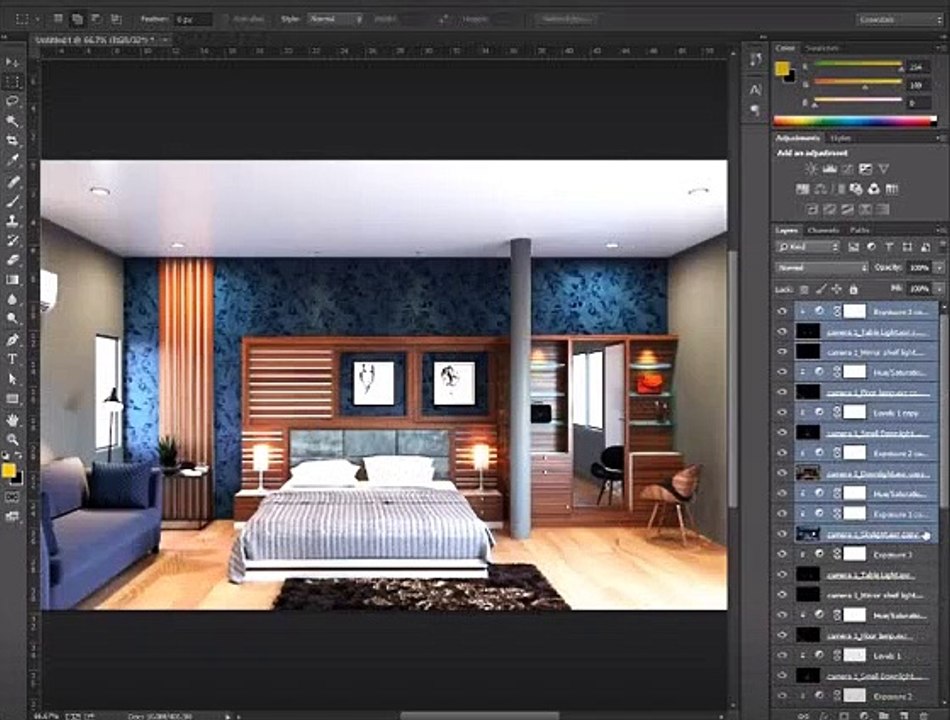Image resolution: width=950 pixels, height=720 pixels.
Task: Select the Pen tool
Action: pos(12,340)
